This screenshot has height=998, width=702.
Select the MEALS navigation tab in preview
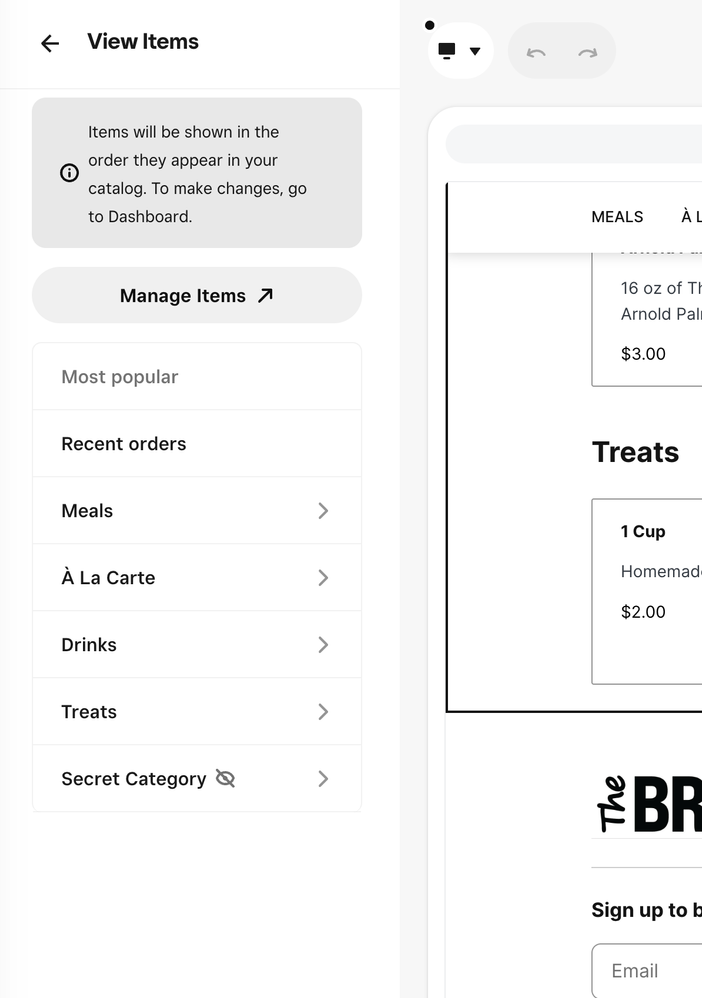click(x=617, y=217)
